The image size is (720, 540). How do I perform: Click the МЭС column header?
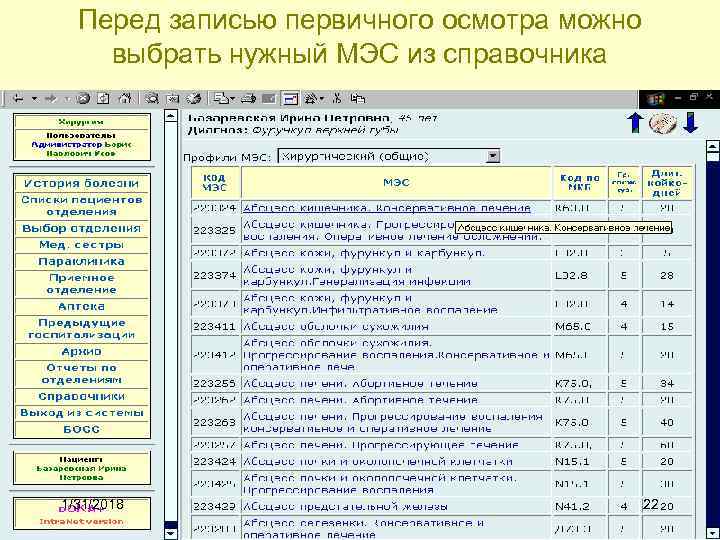396,183
